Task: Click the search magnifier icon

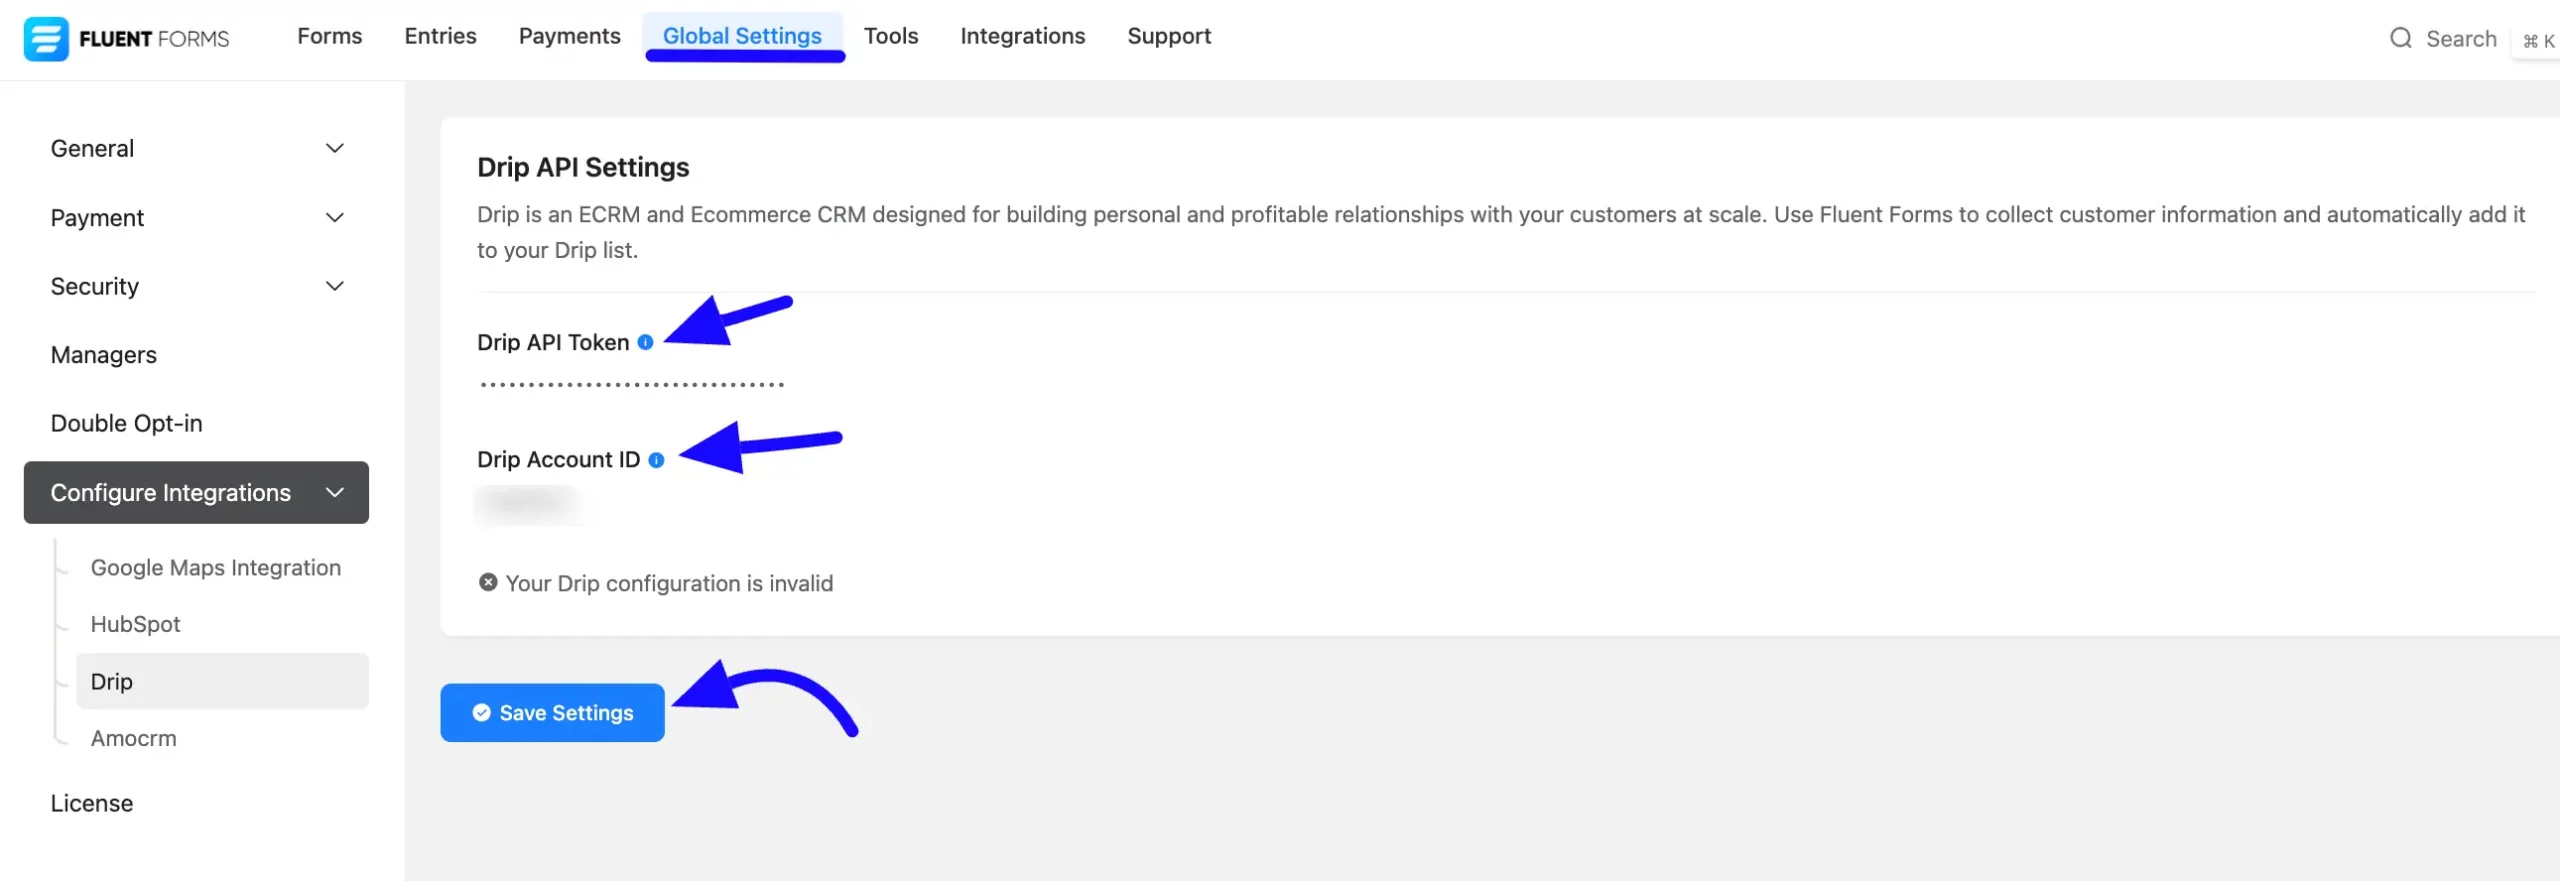Action: tap(2401, 38)
